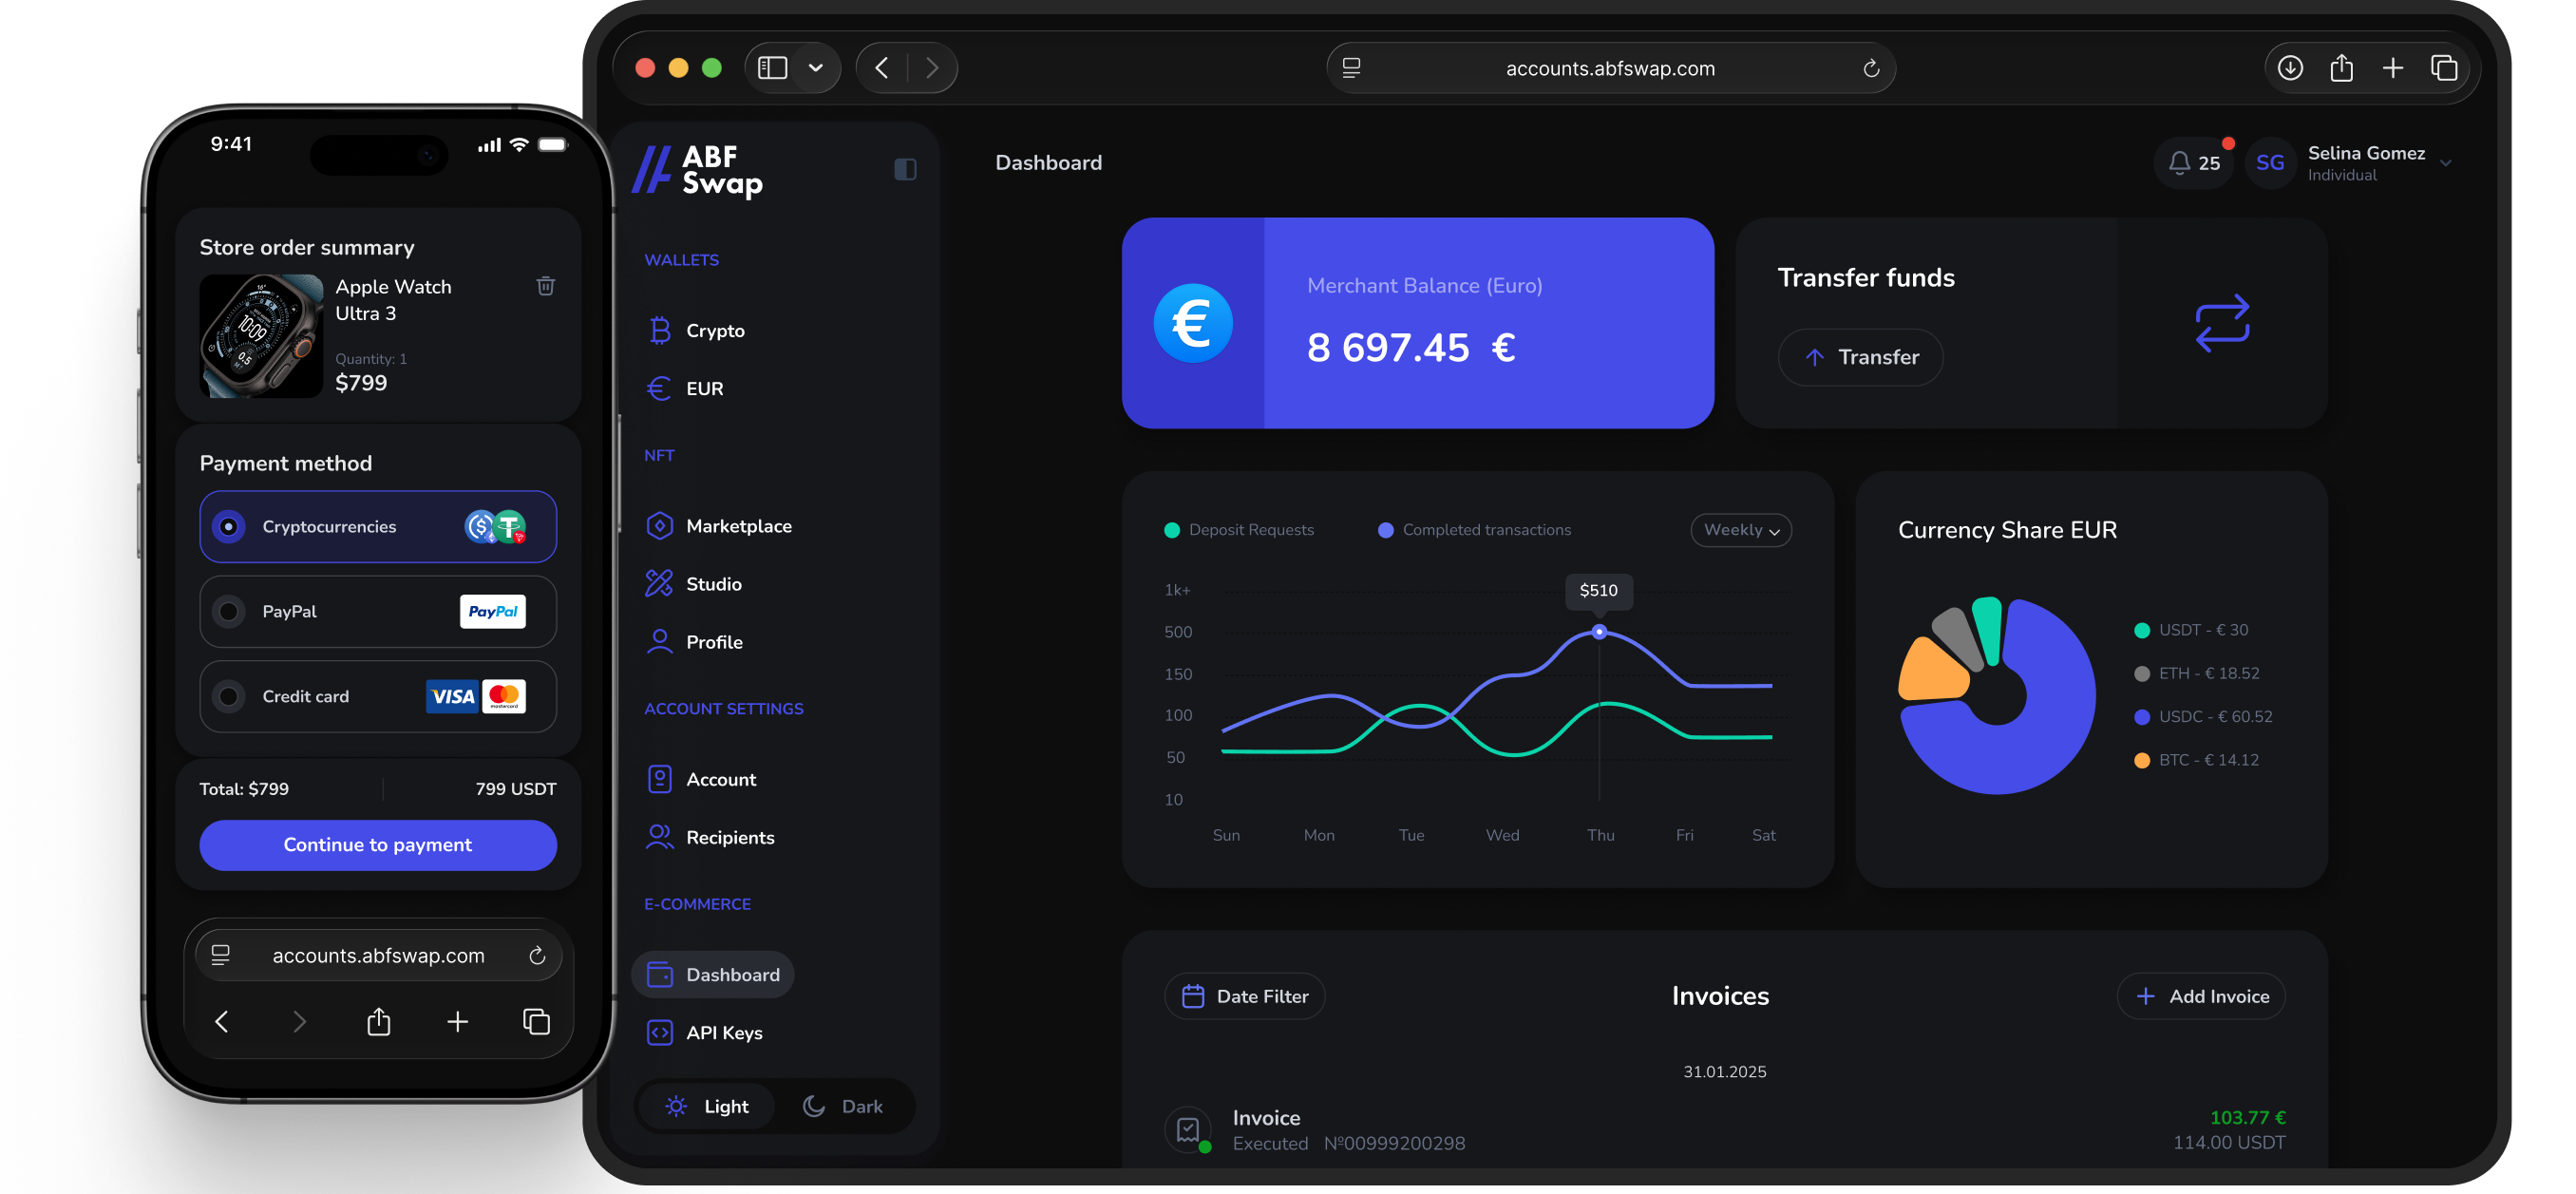Open Studio in the sidebar
This screenshot has height=1194, width=2576.
[694, 584]
